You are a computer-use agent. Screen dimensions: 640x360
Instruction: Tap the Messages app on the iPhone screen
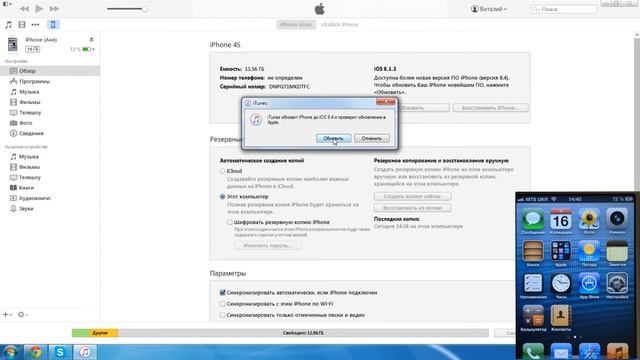coord(533,219)
